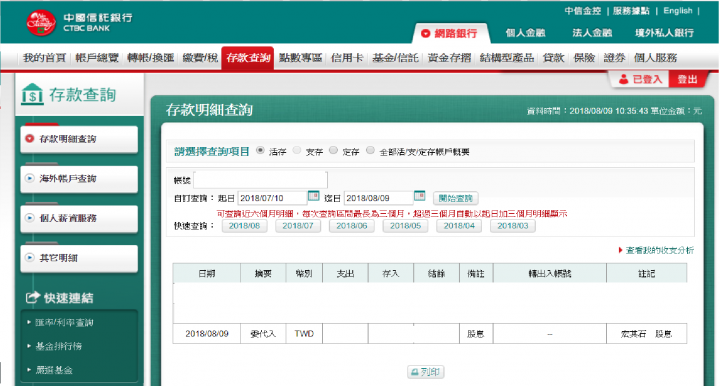
Task: Open 匯率/利率查詢 quick link
Action: 64,323
